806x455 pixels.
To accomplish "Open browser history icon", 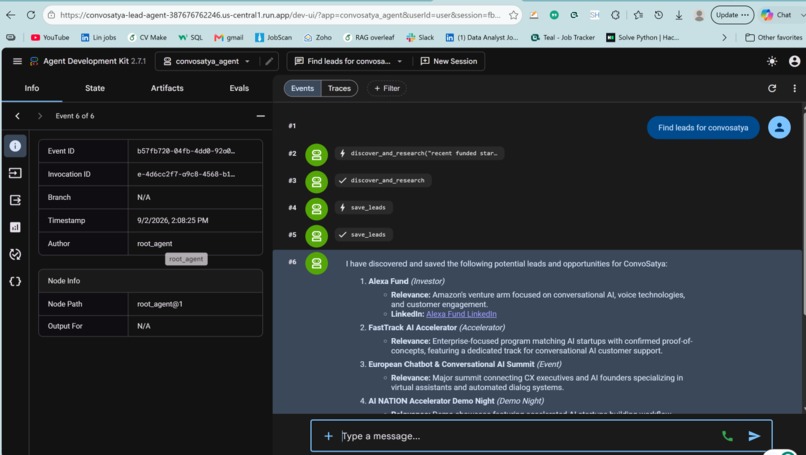I will 658,15.
